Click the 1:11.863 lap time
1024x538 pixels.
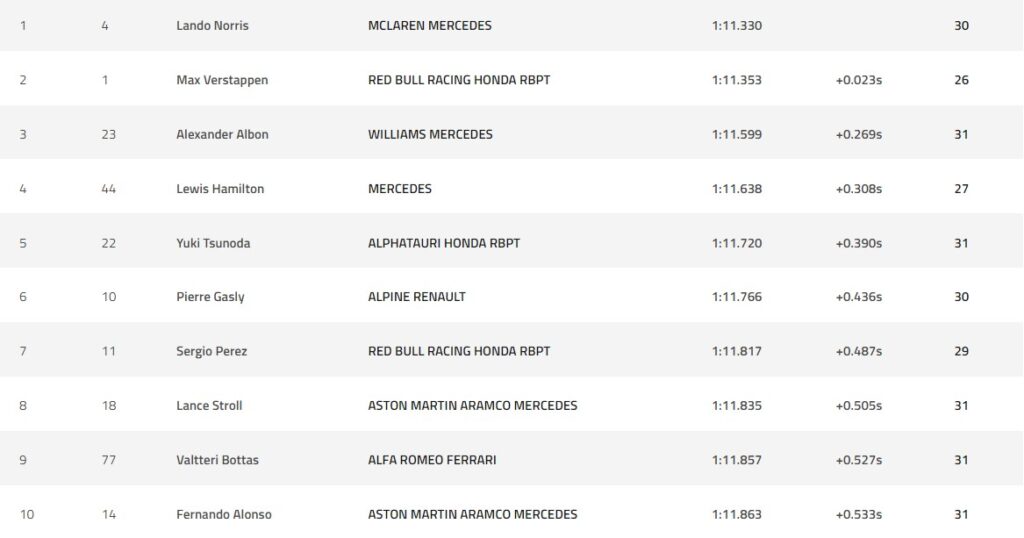[x=737, y=514]
